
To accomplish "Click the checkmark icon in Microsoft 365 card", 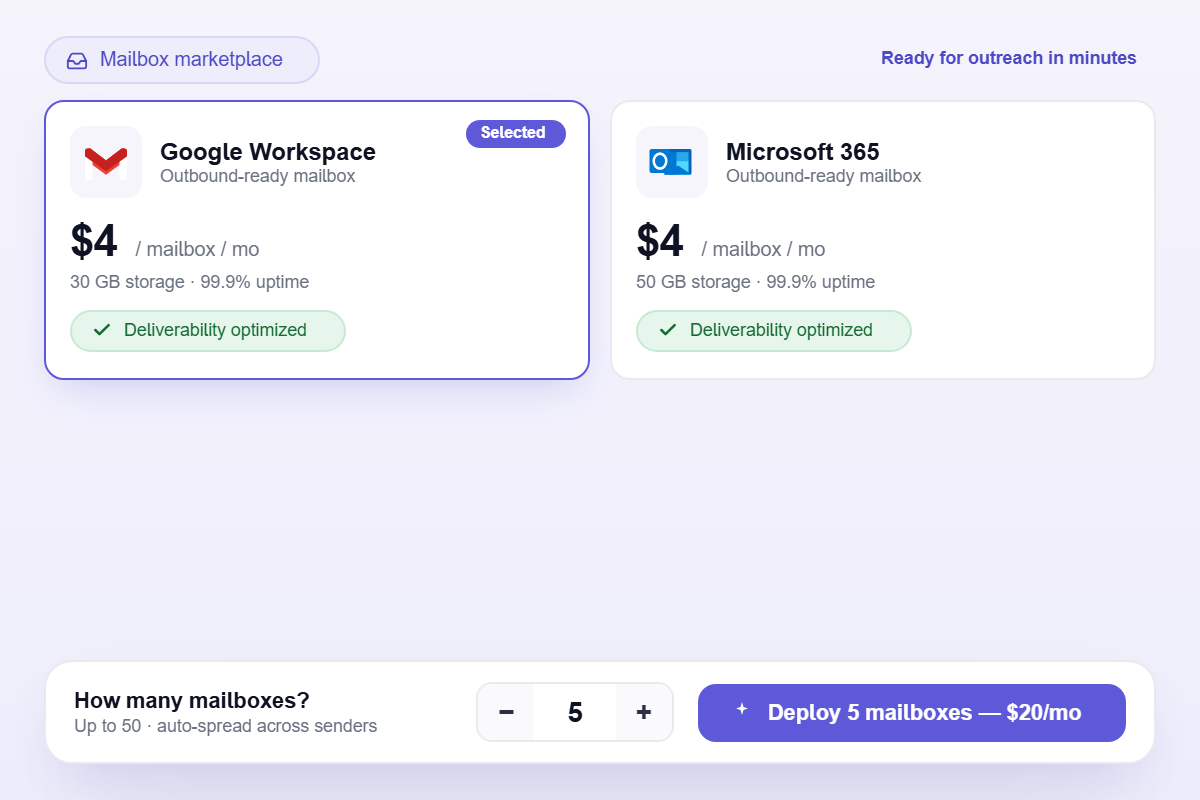I will 667,330.
